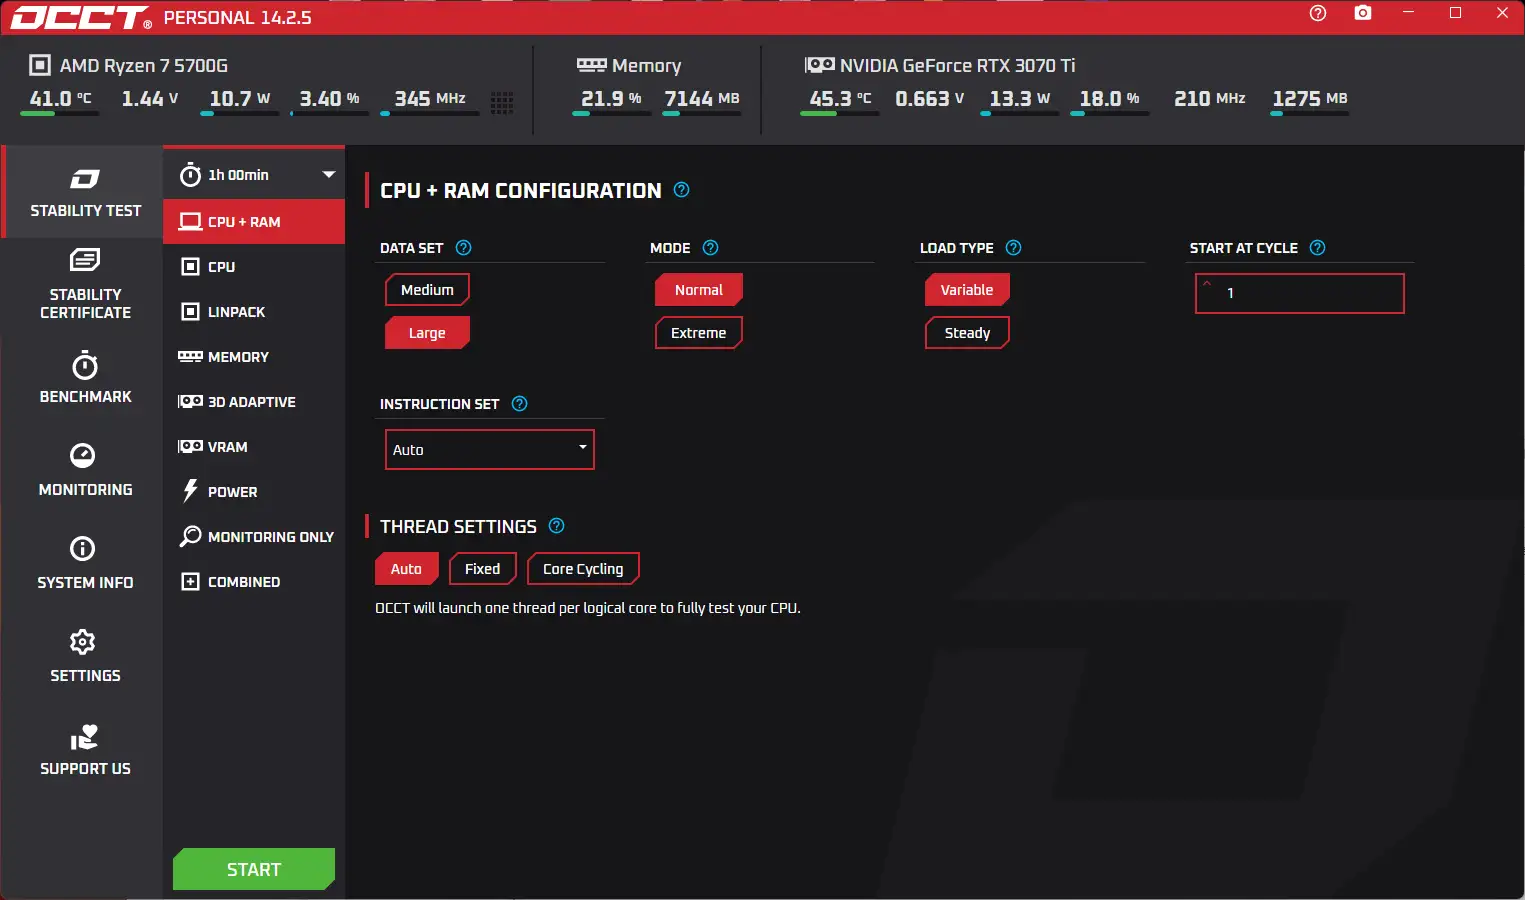Click the screenshot camera icon
The height and width of the screenshot is (900, 1525).
pos(1362,13)
